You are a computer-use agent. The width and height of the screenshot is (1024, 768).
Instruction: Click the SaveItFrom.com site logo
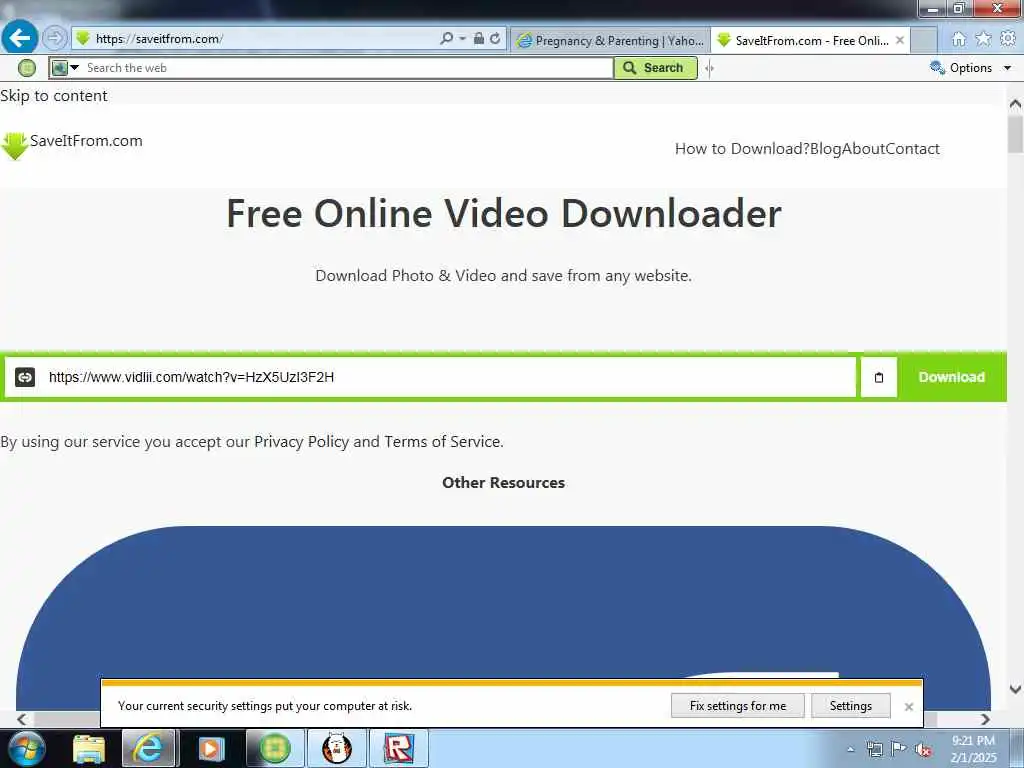[72, 144]
